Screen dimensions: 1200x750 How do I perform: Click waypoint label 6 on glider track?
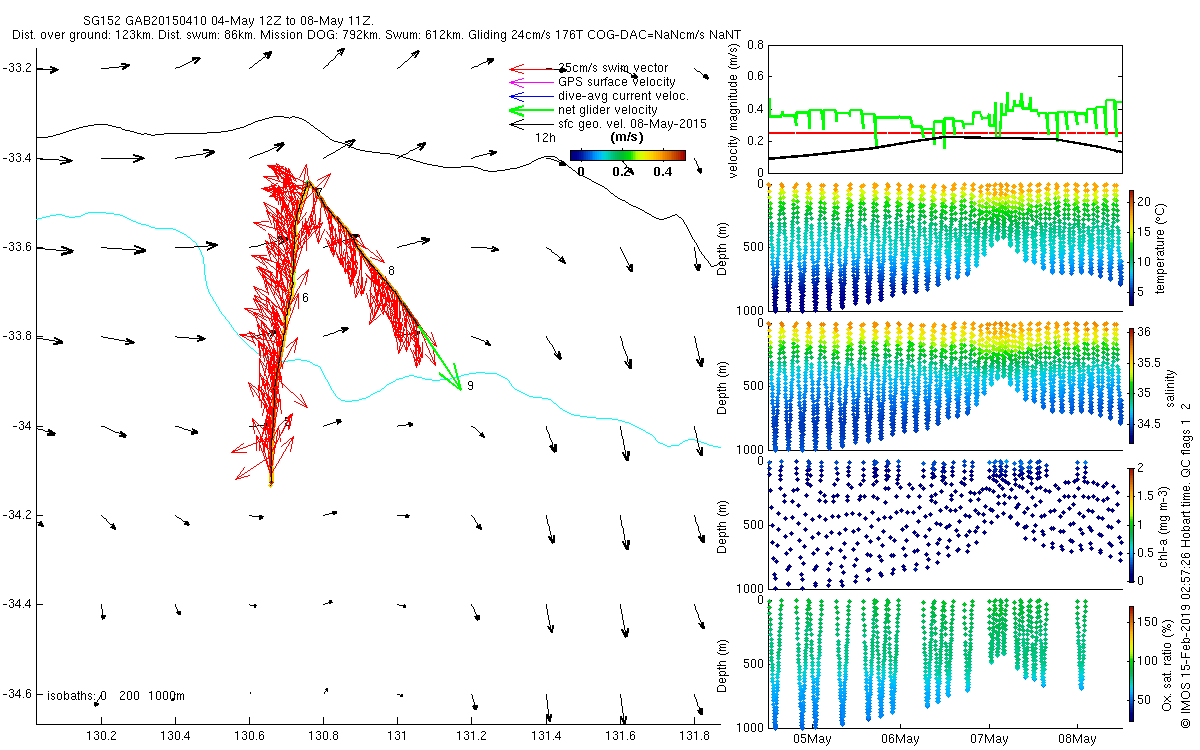click(305, 298)
